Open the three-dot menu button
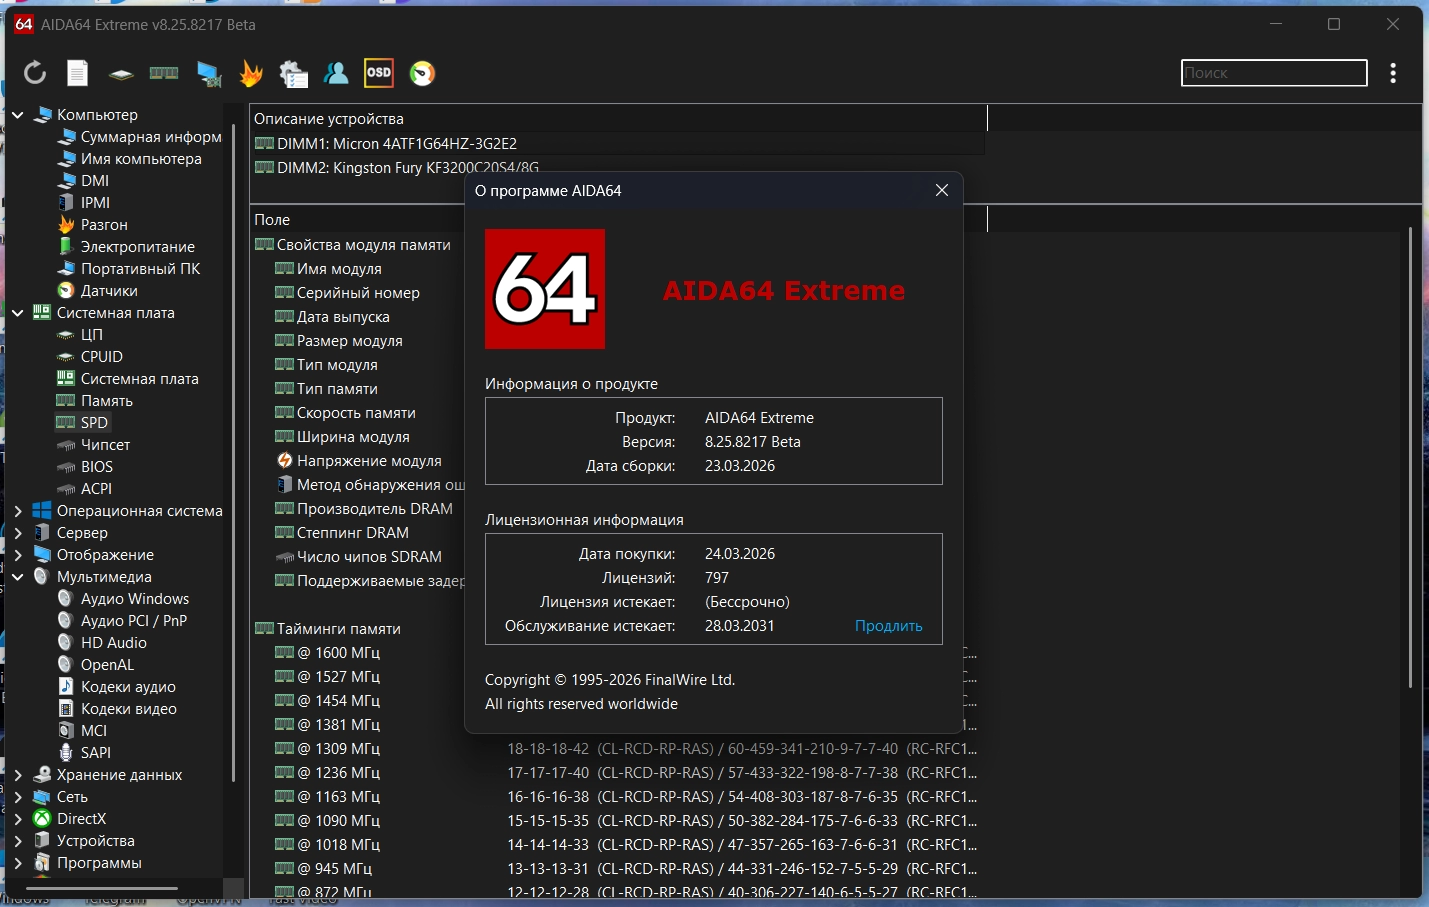The image size is (1429, 907). 1393,73
